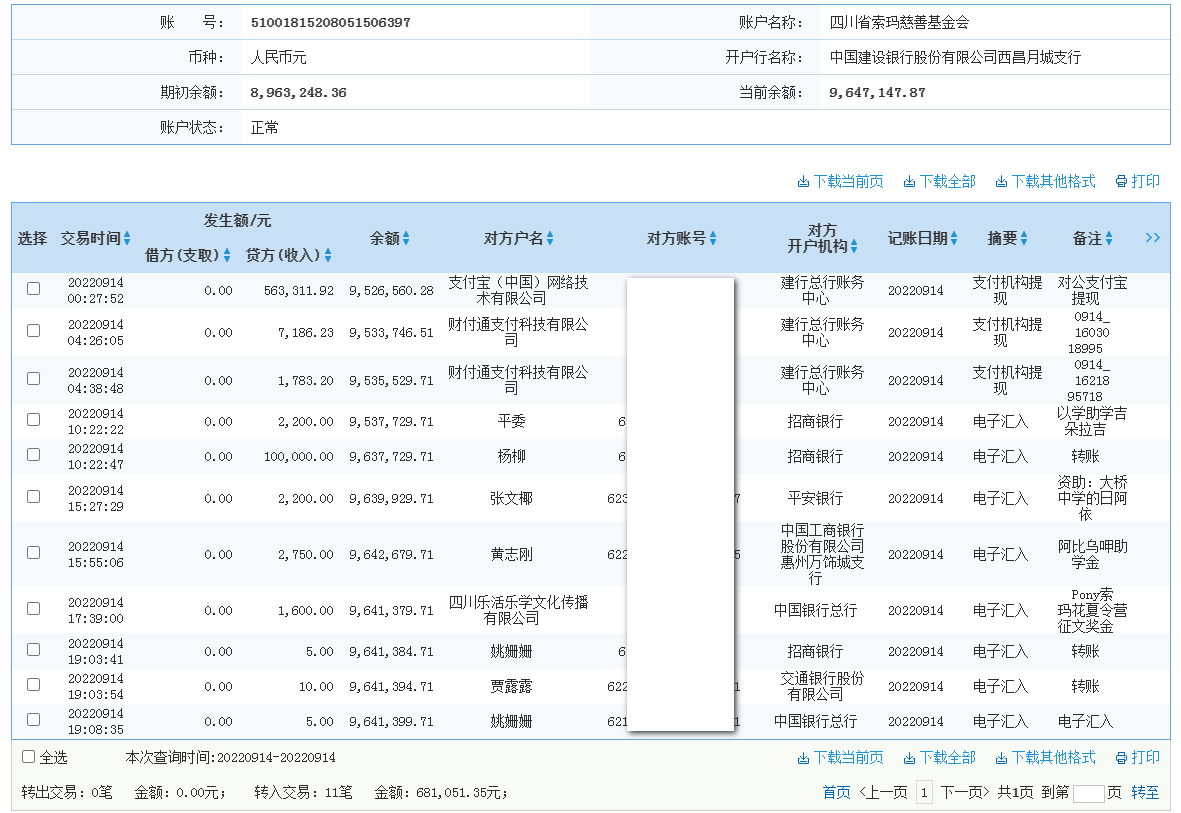Click top 下载当前页 link
The height and width of the screenshot is (813, 1181).
click(x=848, y=182)
